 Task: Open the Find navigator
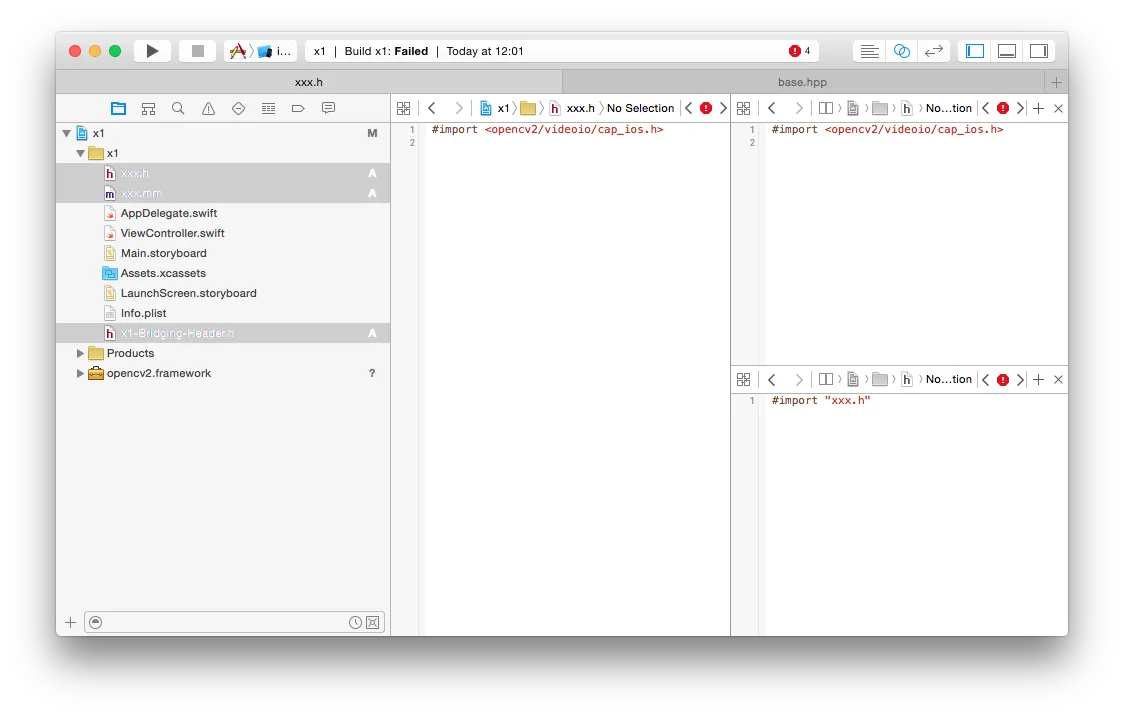pyautogui.click(x=178, y=108)
